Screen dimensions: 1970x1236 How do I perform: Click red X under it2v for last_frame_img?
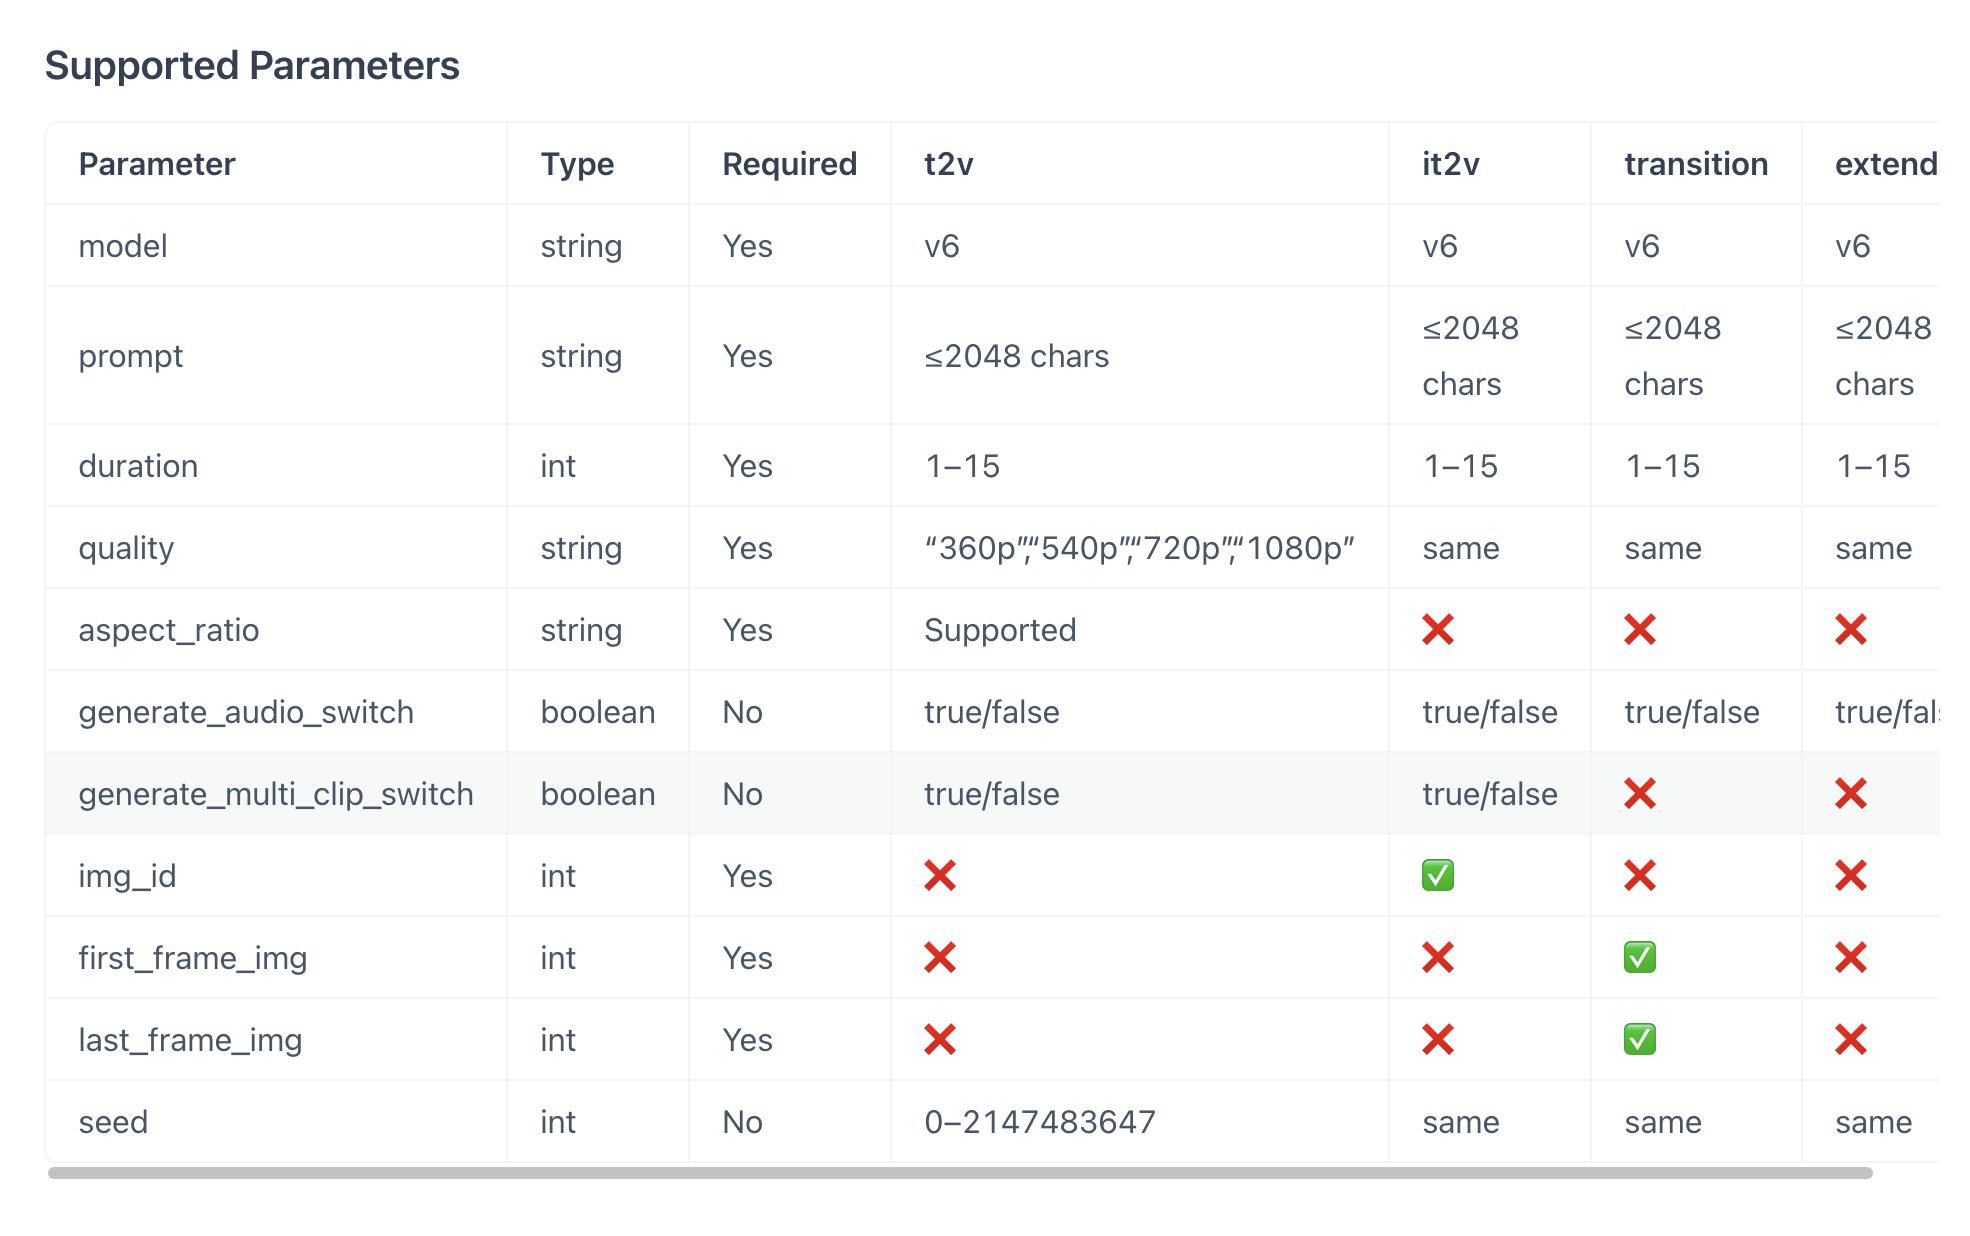(1437, 1040)
